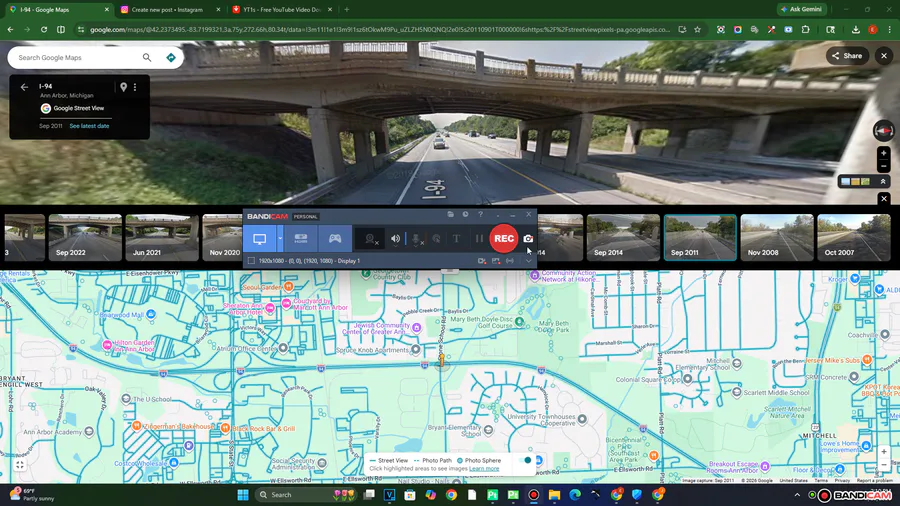Screen dimensions: 900x506
Task: Toggle the Street View layer switch
Action: (x=524, y=460)
